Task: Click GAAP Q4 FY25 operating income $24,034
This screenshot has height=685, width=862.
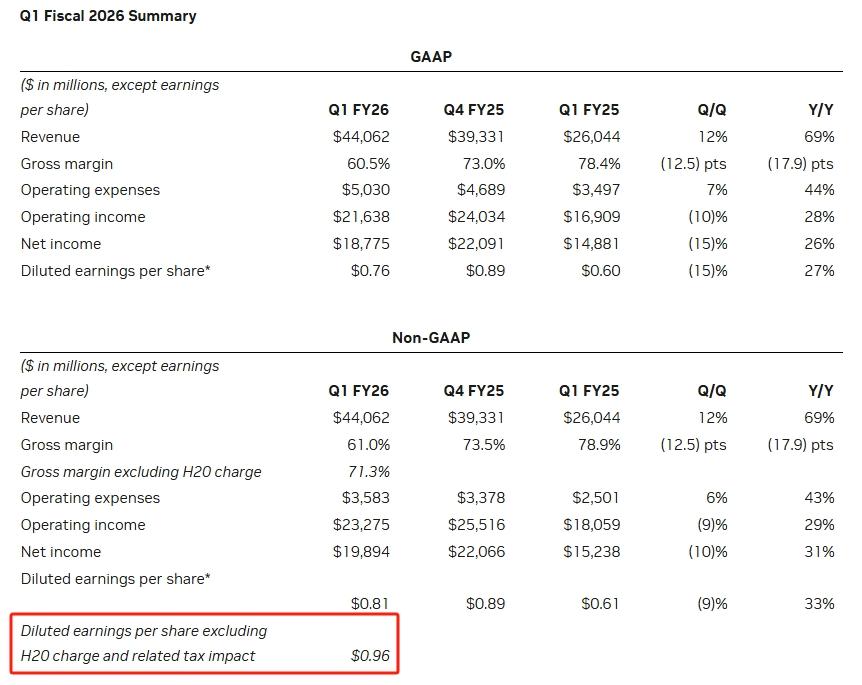Action: click(x=476, y=217)
